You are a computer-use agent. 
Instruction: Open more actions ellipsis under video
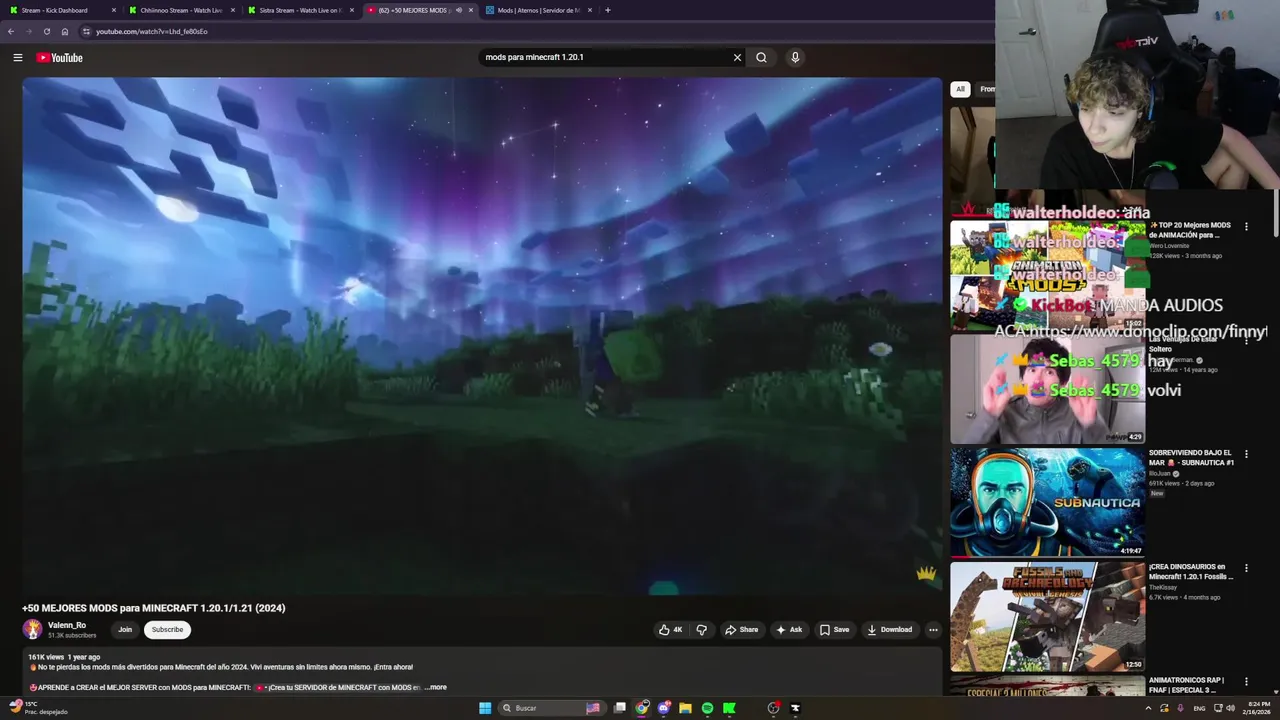[x=933, y=630]
